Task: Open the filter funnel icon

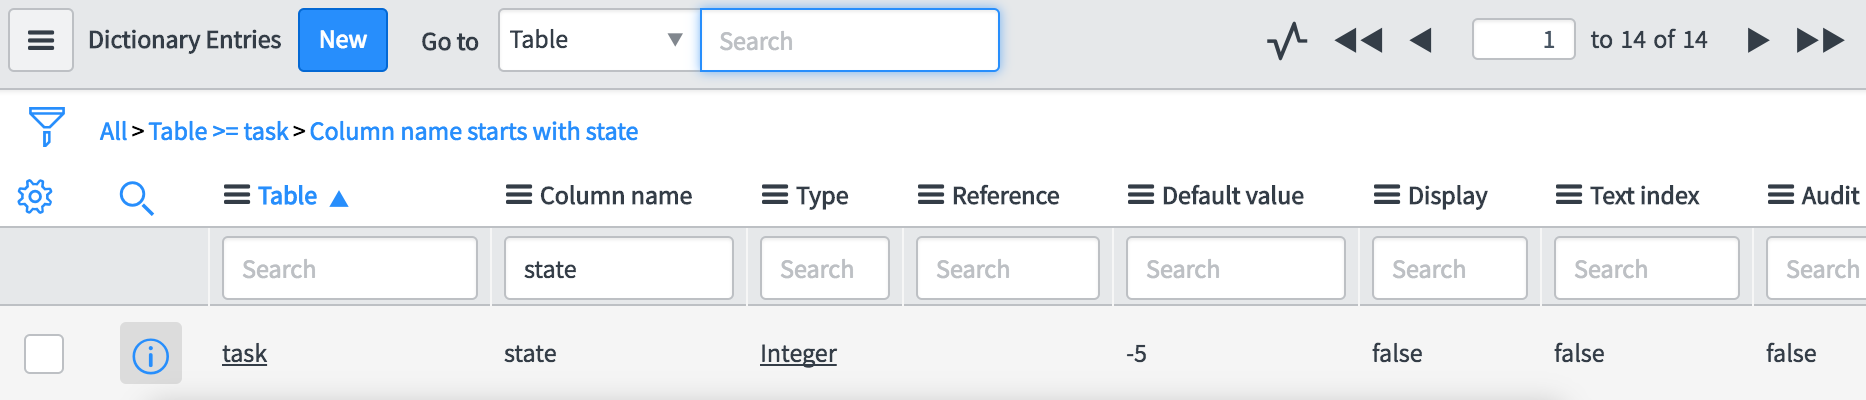Action: pos(46,127)
